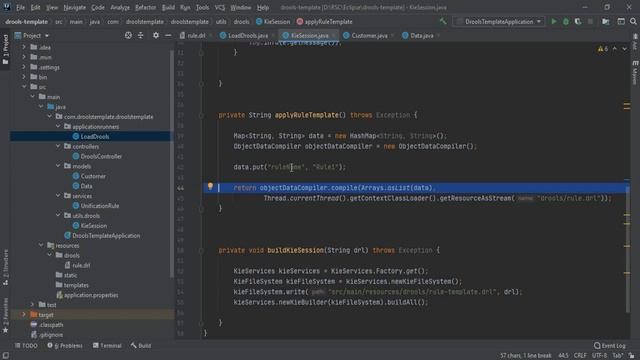This screenshot has width=640, height=360.
Task: Run with coverage icon in toolbar
Action: click(x=578, y=22)
